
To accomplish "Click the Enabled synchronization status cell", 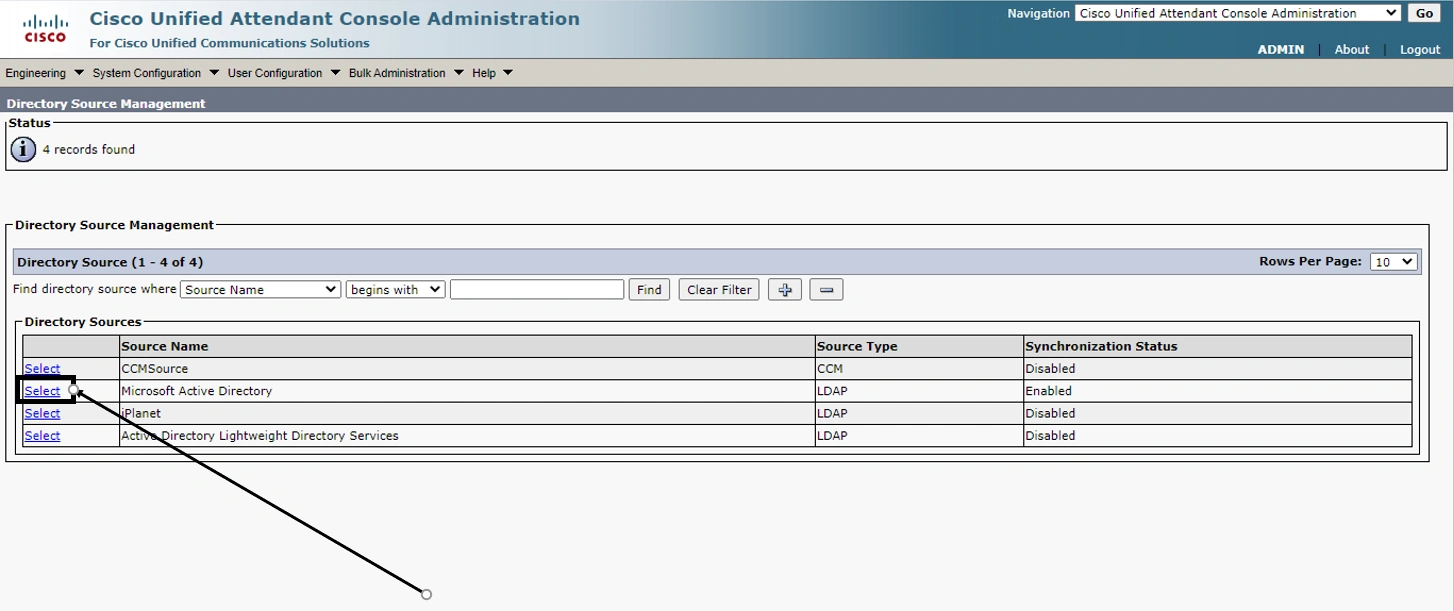I will pos(1218,391).
